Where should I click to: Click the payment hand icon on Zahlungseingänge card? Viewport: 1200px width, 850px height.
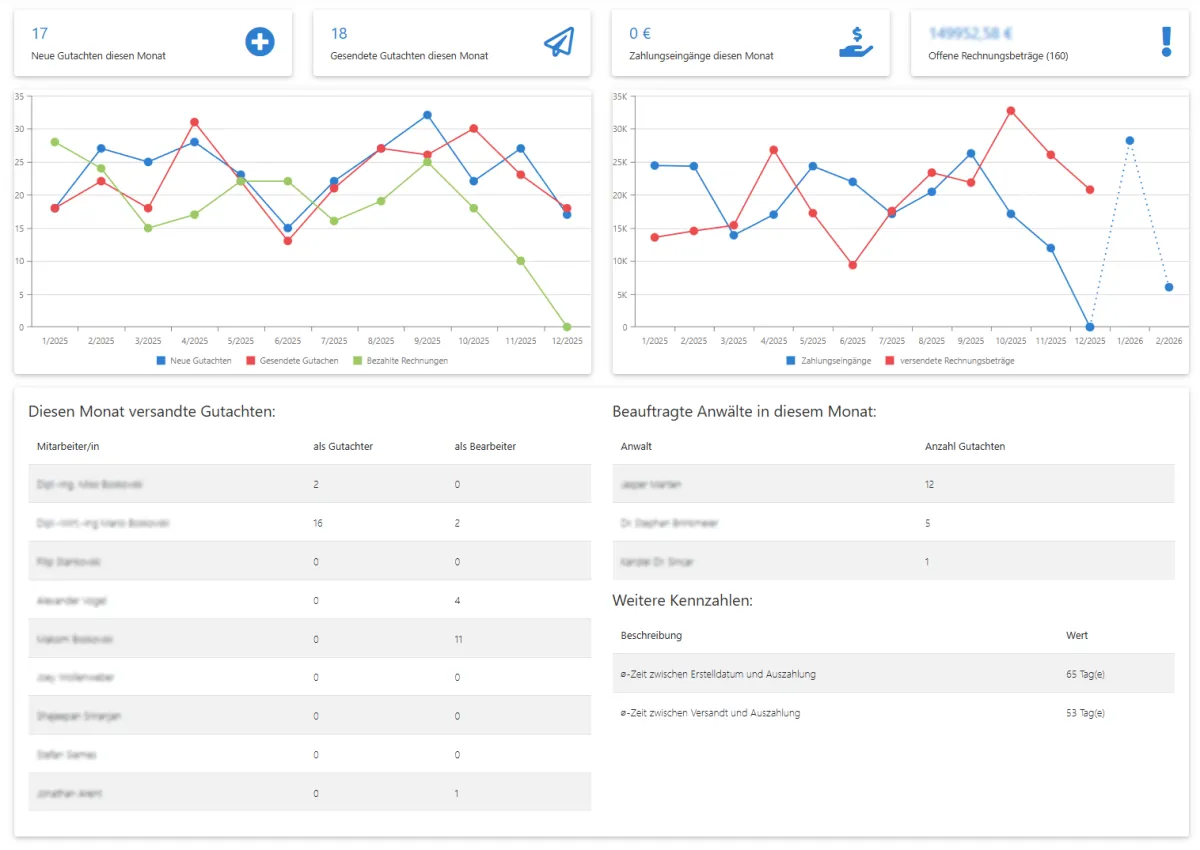857,42
